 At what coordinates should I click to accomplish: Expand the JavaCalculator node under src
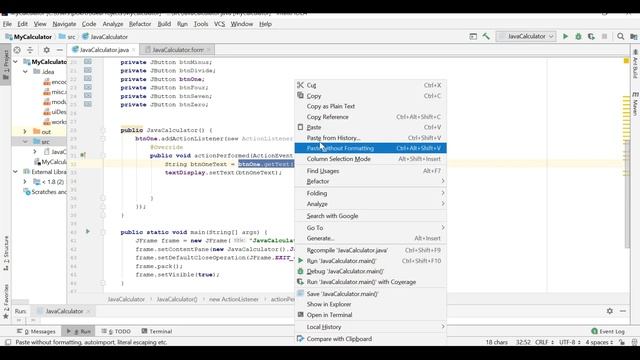35,151
